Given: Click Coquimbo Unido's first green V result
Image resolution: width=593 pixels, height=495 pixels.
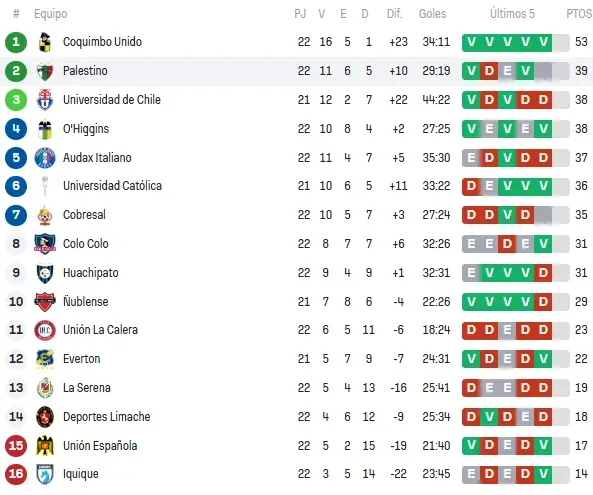Looking at the screenshot, I should point(471,42).
